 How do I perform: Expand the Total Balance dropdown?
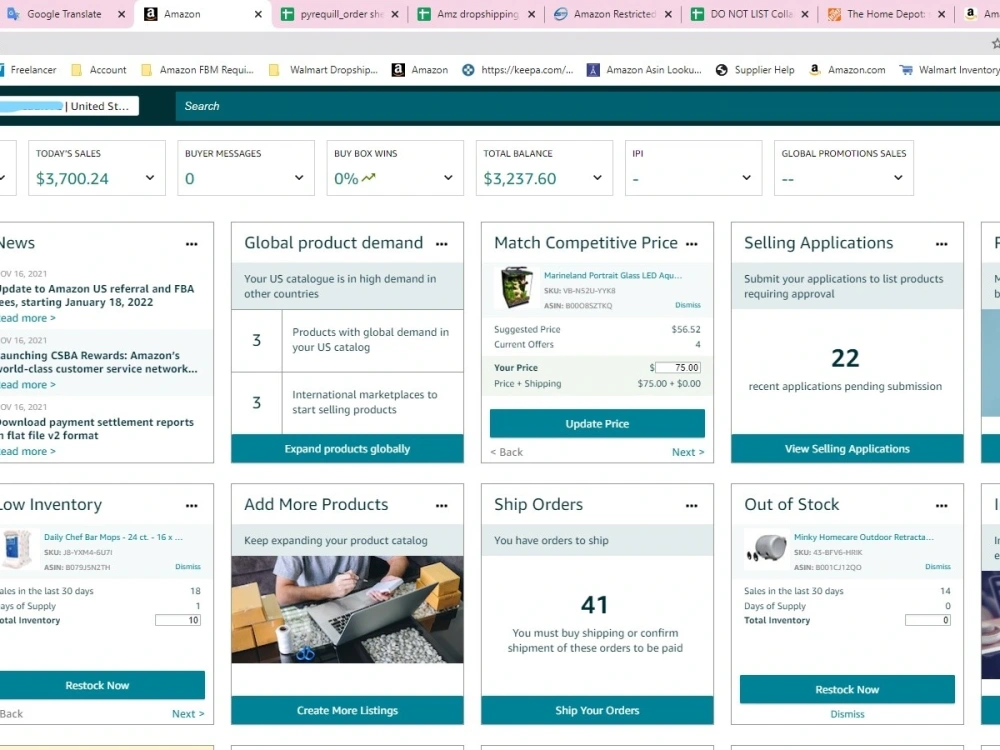click(598, 178)
